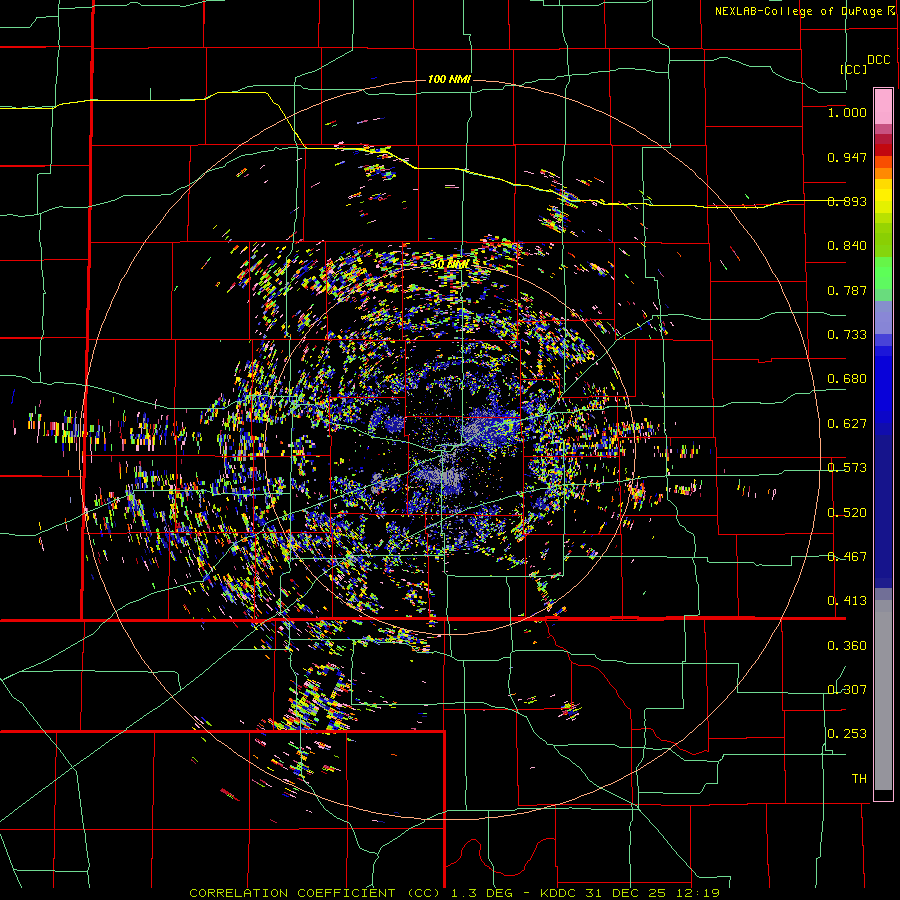
Task: Select the 100 NMI range ring label
Action: coord(449,79)
